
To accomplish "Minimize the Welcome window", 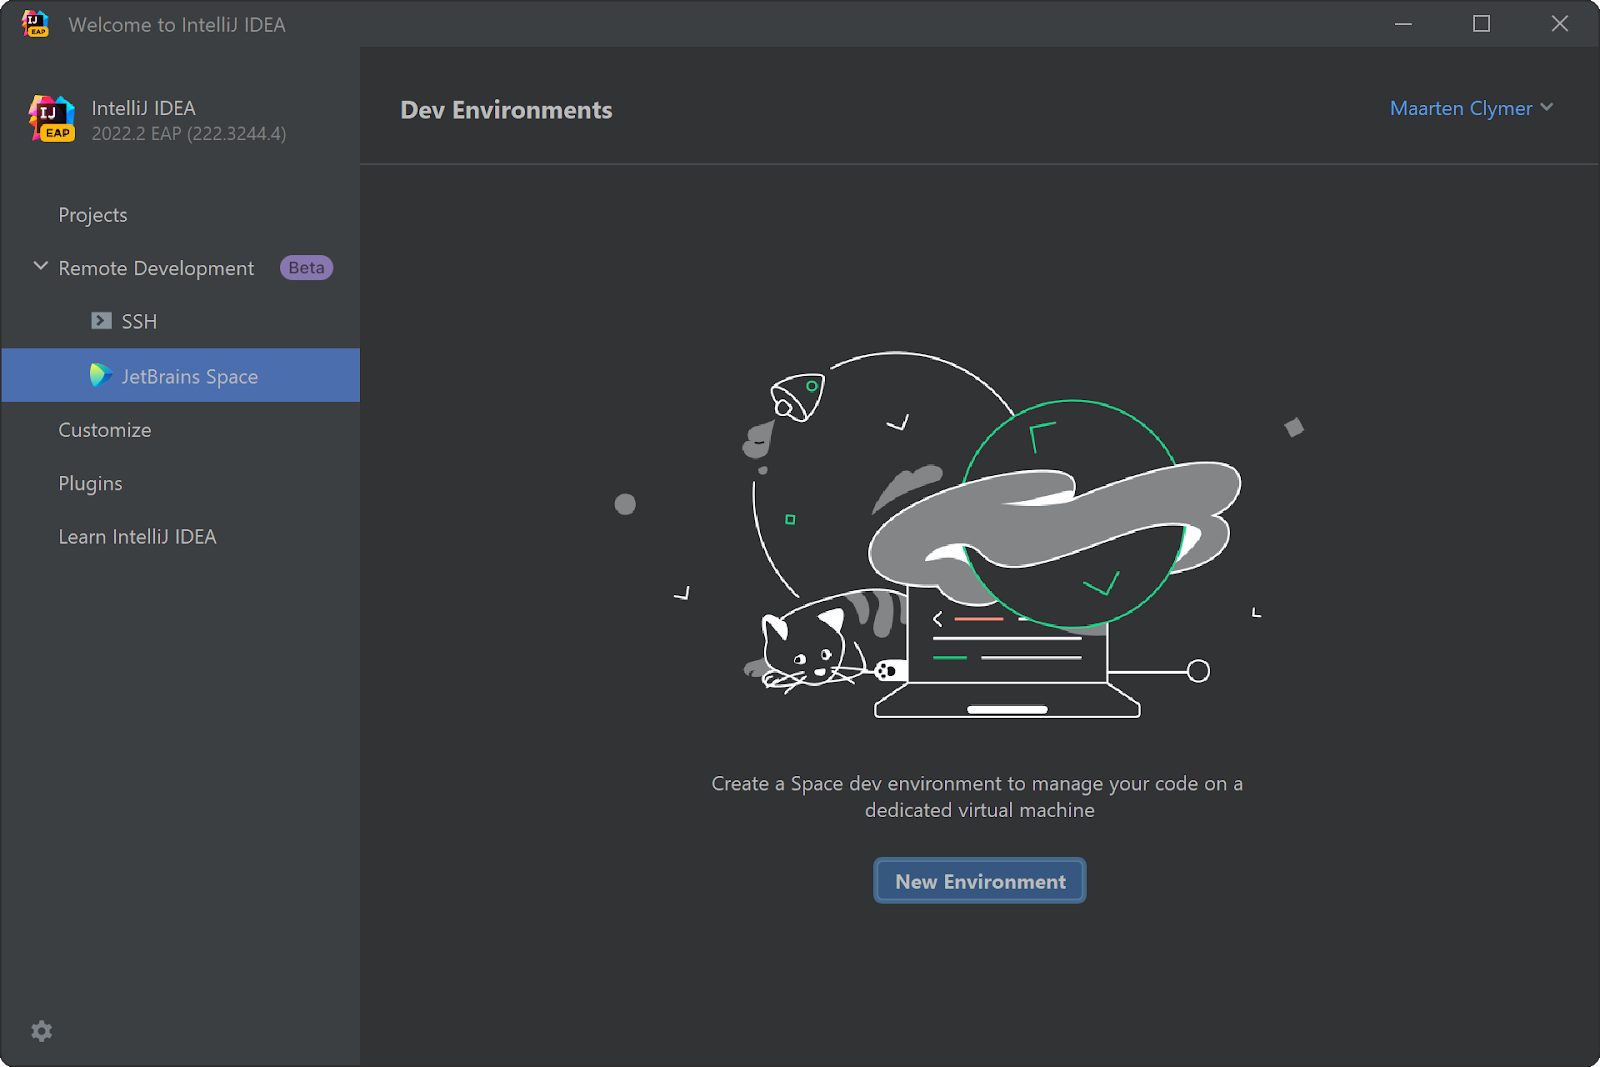I will click(1403, 24).
